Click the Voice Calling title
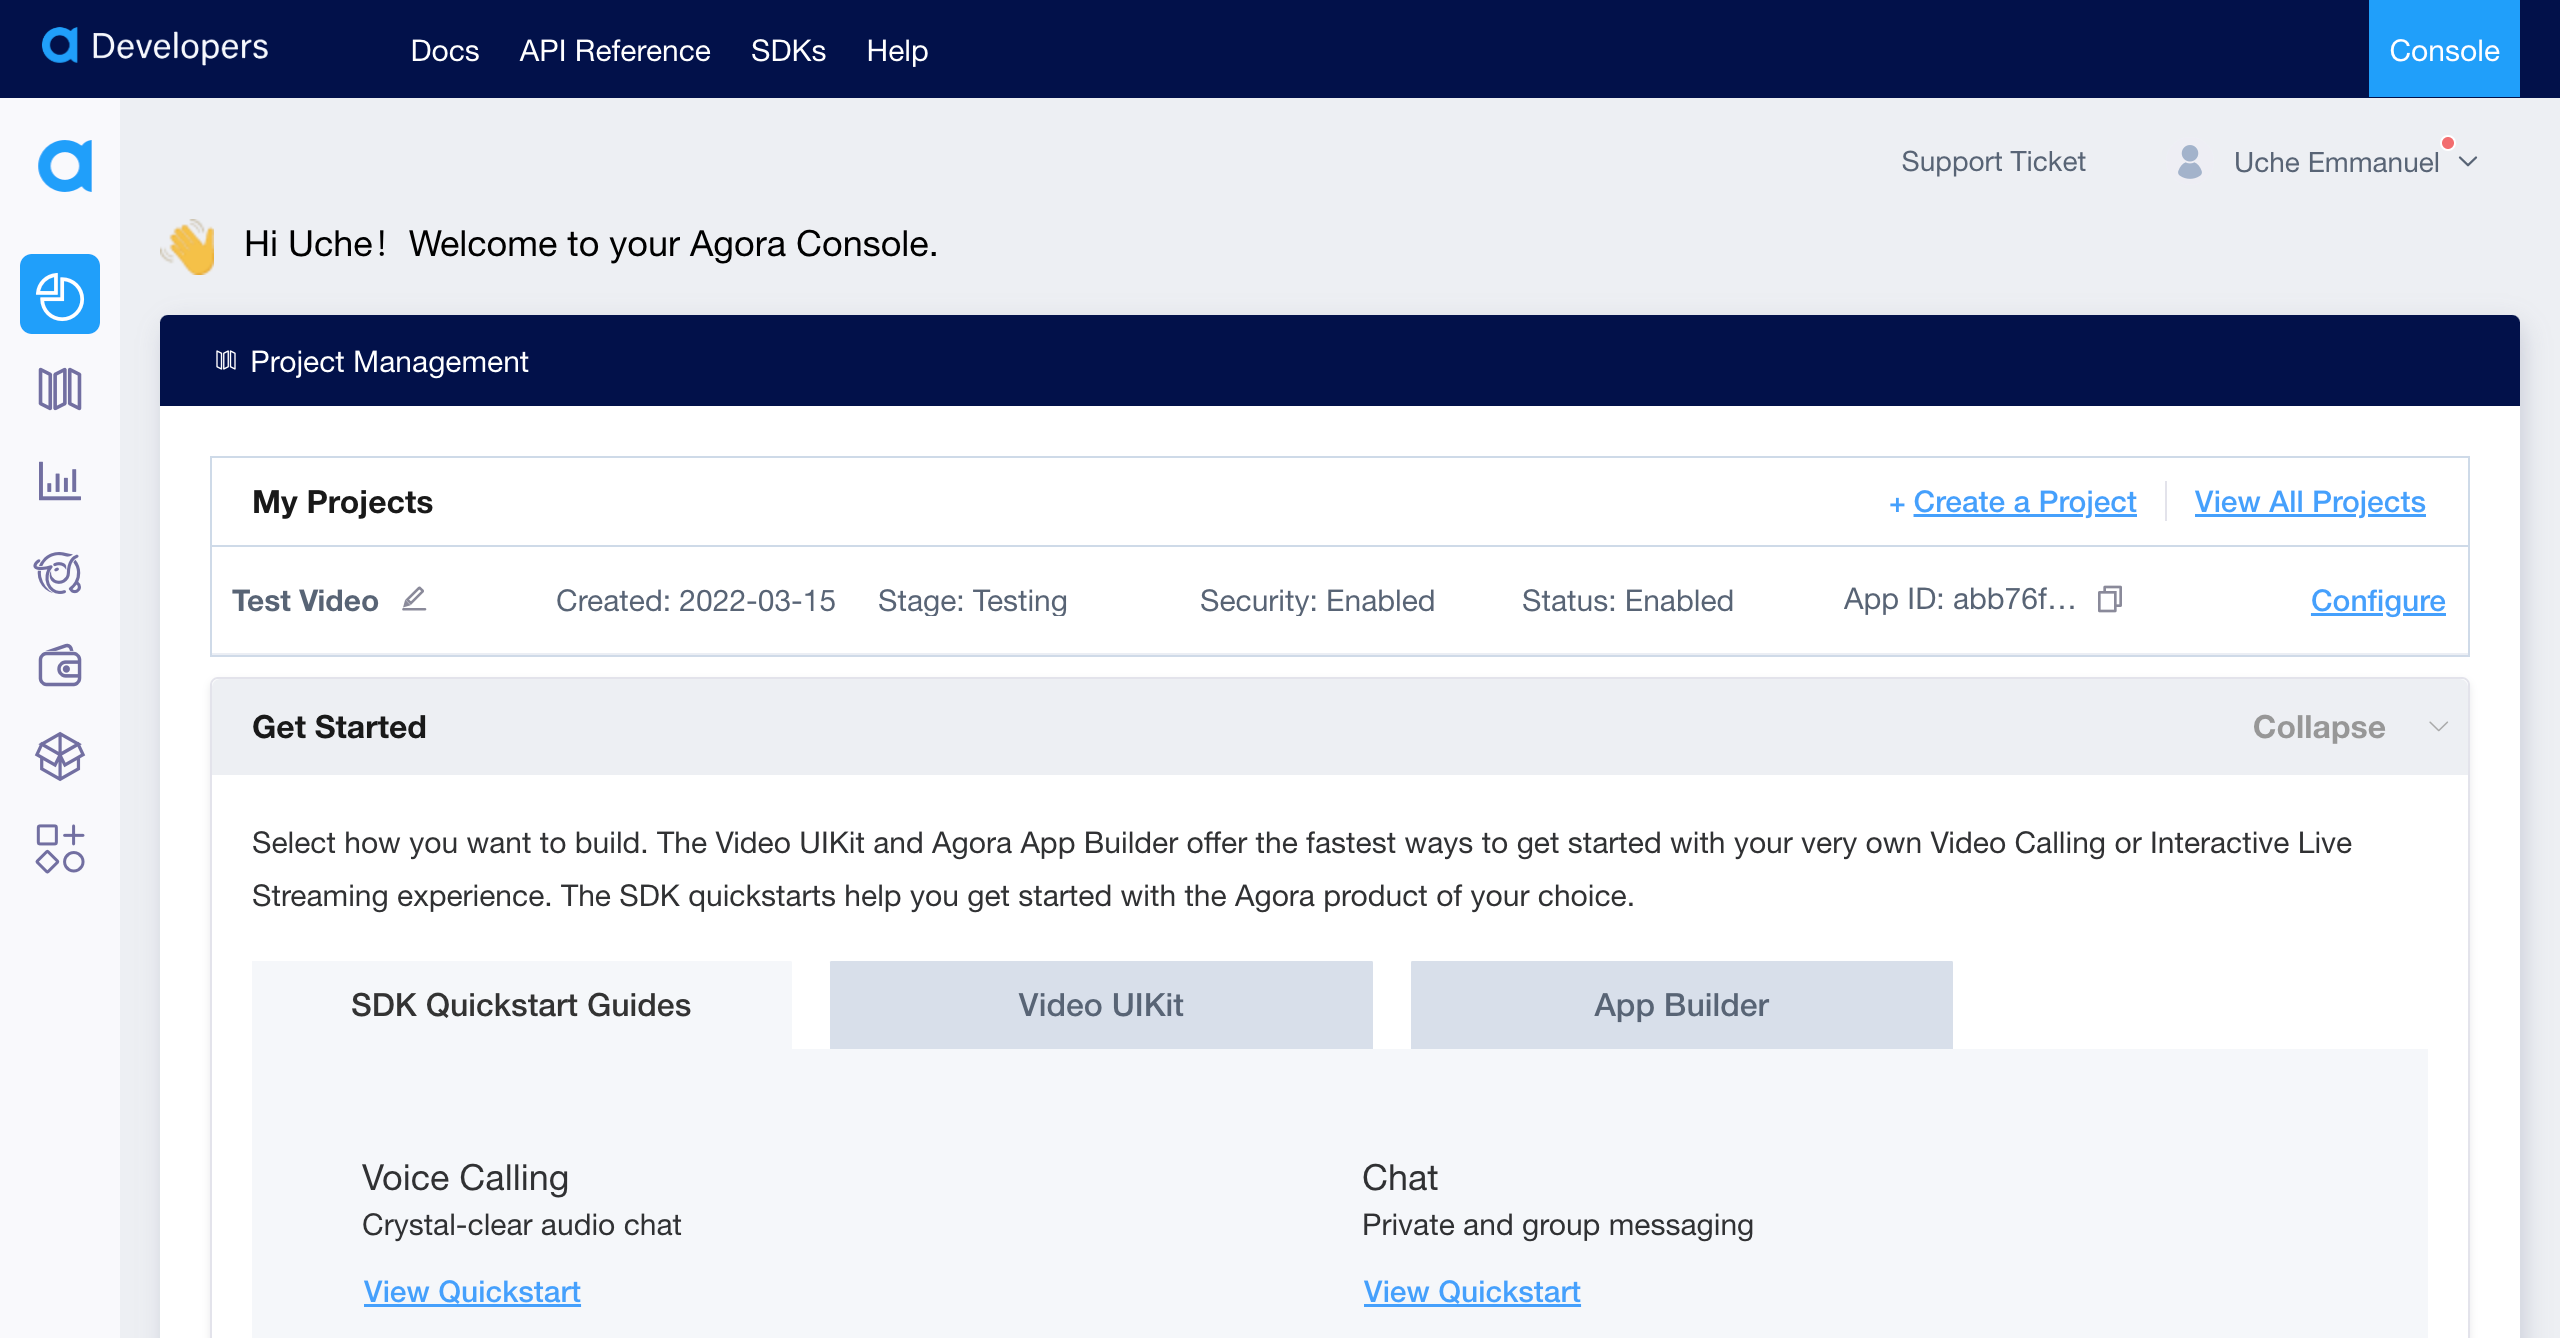 pos(465,1178)
